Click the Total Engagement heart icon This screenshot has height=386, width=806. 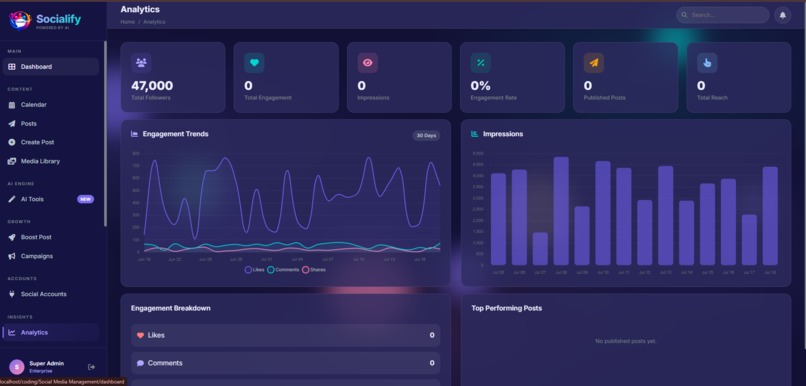click(x=254, y=63)
